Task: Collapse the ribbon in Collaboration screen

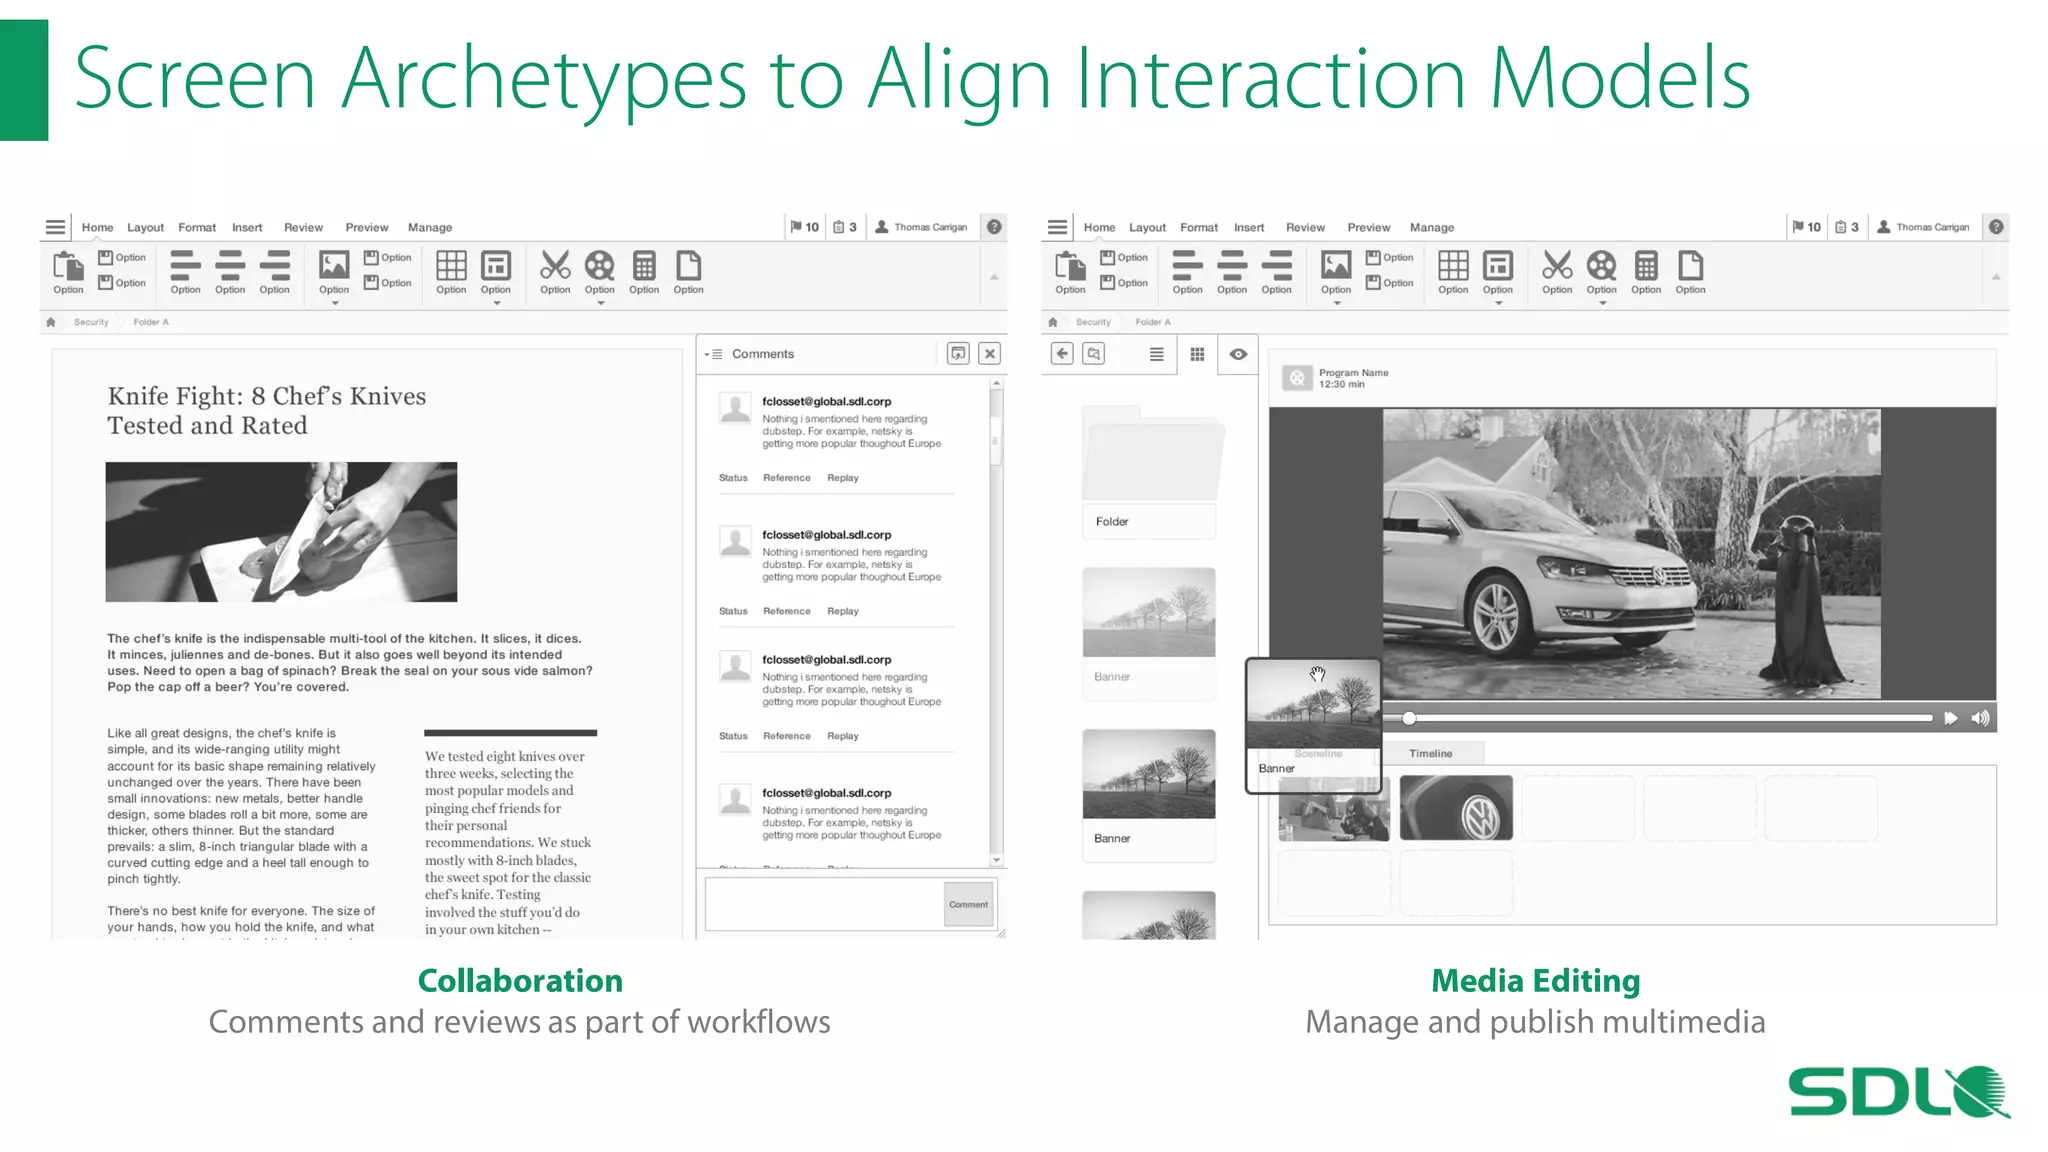Action: click(x=994, y=277)
